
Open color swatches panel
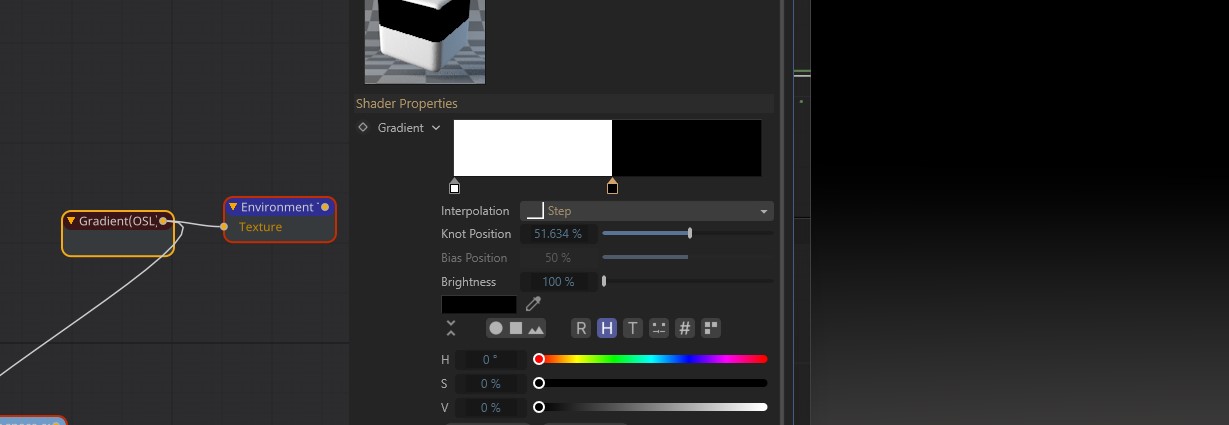(711, 328)
